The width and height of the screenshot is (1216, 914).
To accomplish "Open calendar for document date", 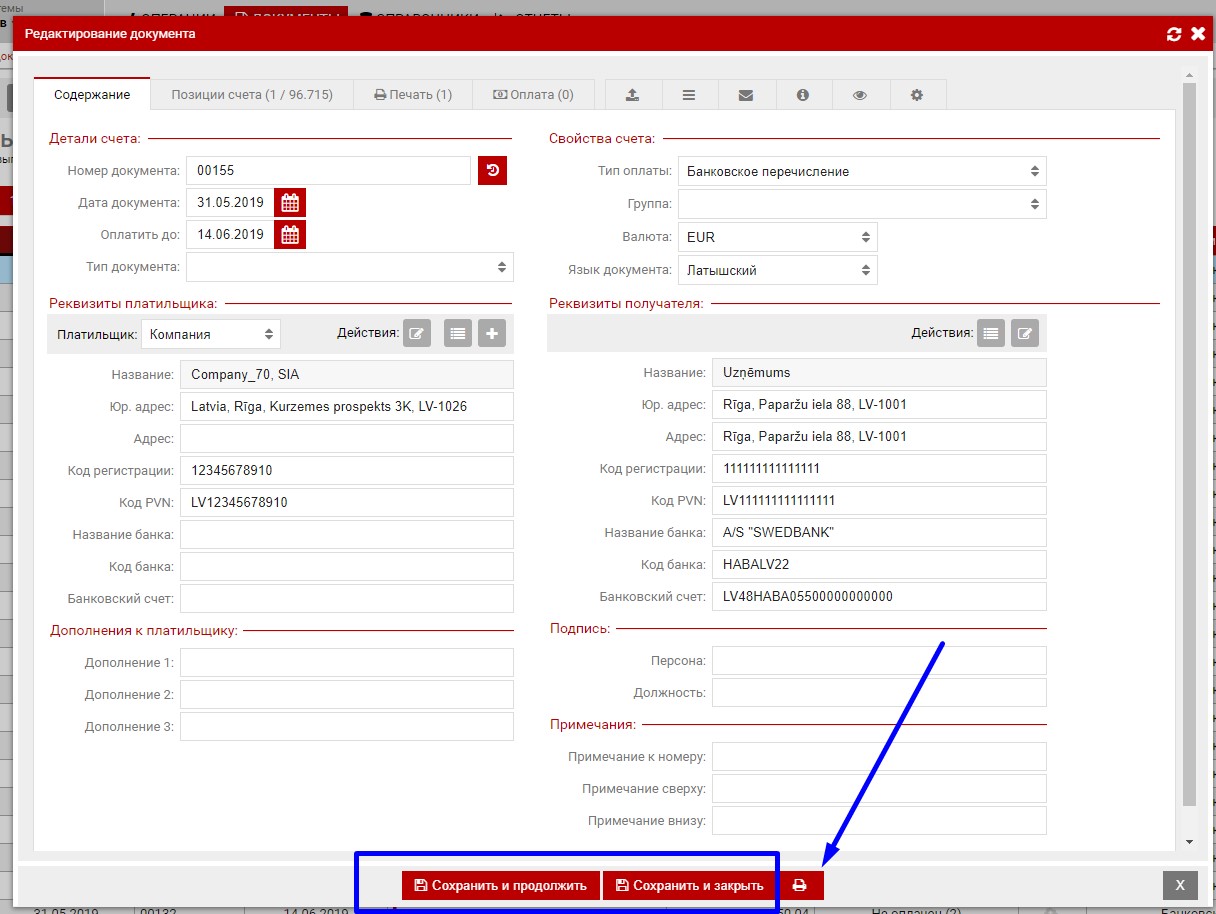I will point(289,203).
